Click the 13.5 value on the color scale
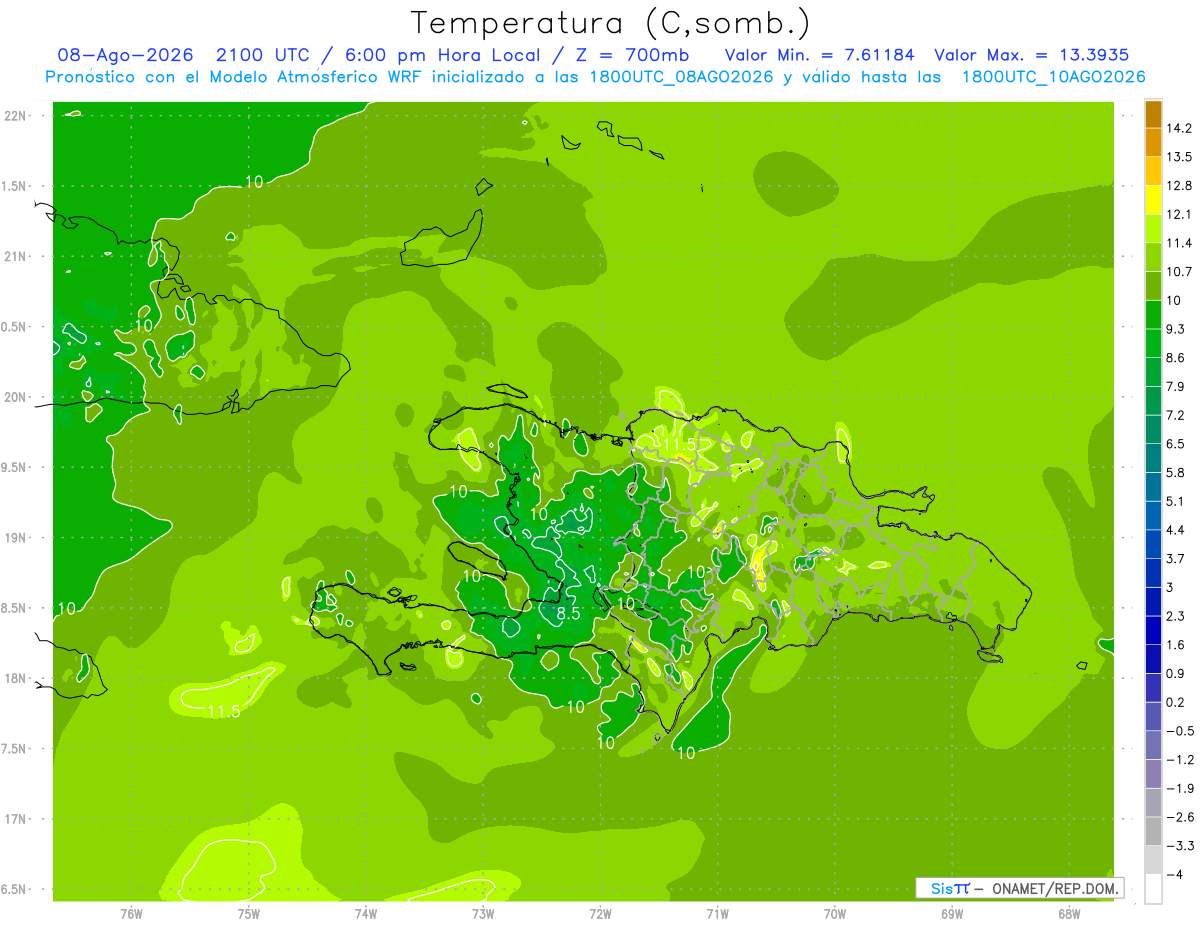This screenshot has height=927, width=1200. 1179,157
